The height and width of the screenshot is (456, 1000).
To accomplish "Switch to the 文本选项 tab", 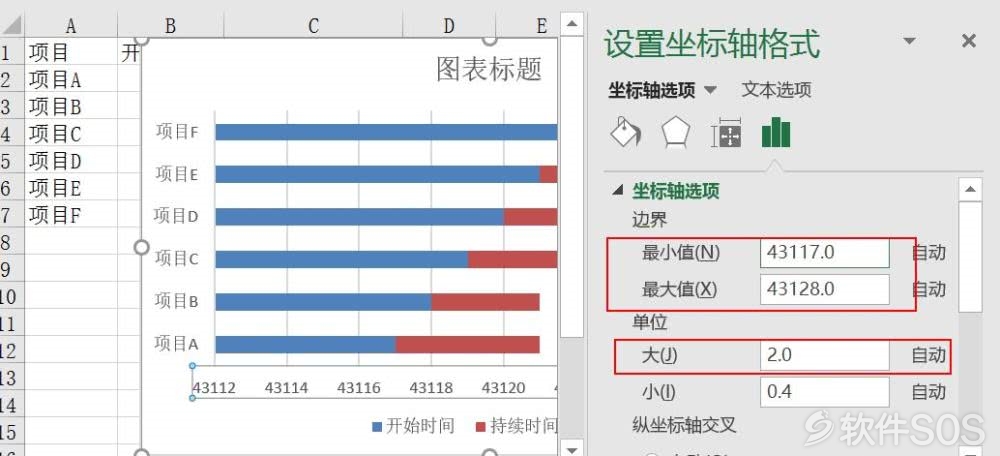I will [x=776, y=90].
